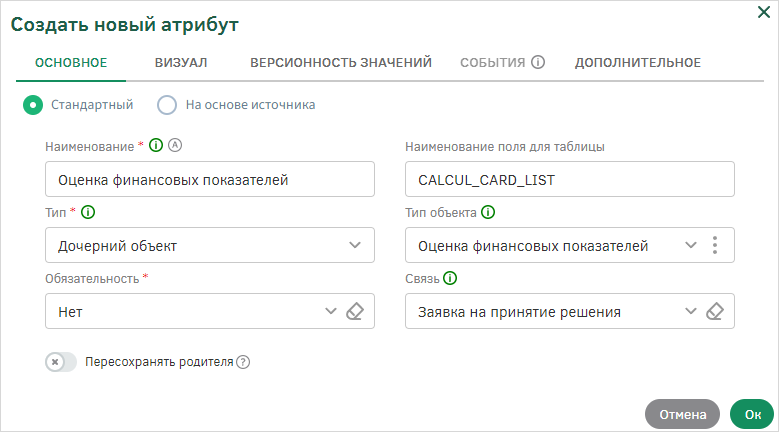Click the Отмена button
Screen dimensions: 779x432
pos(683,414)
